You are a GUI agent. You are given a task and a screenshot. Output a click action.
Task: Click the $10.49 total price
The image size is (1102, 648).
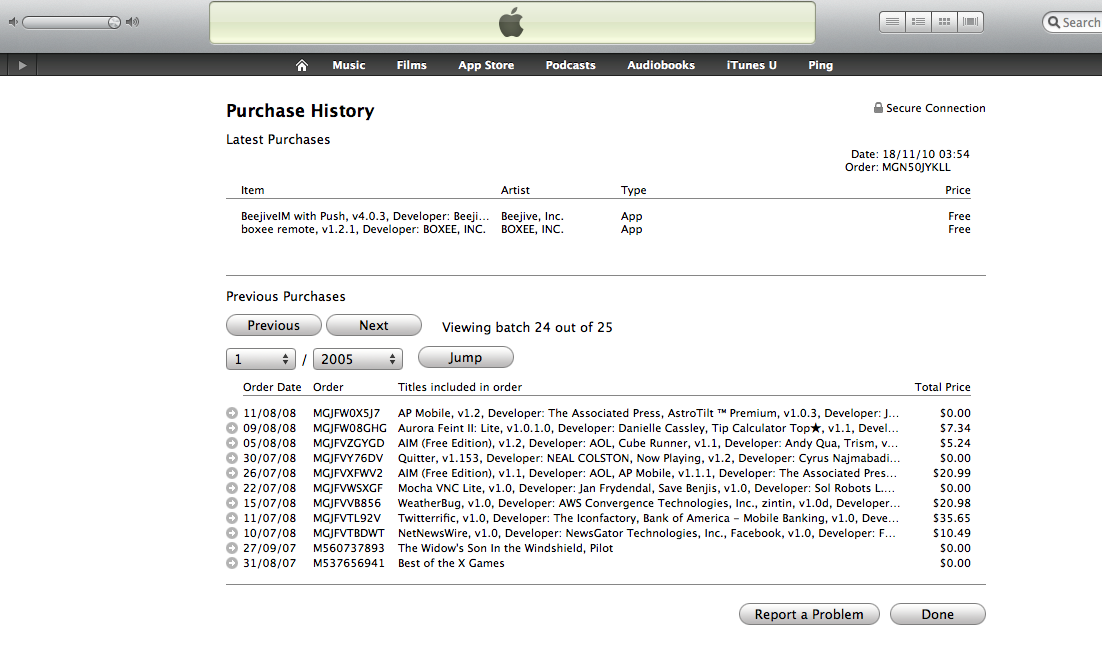coord(952,533)
